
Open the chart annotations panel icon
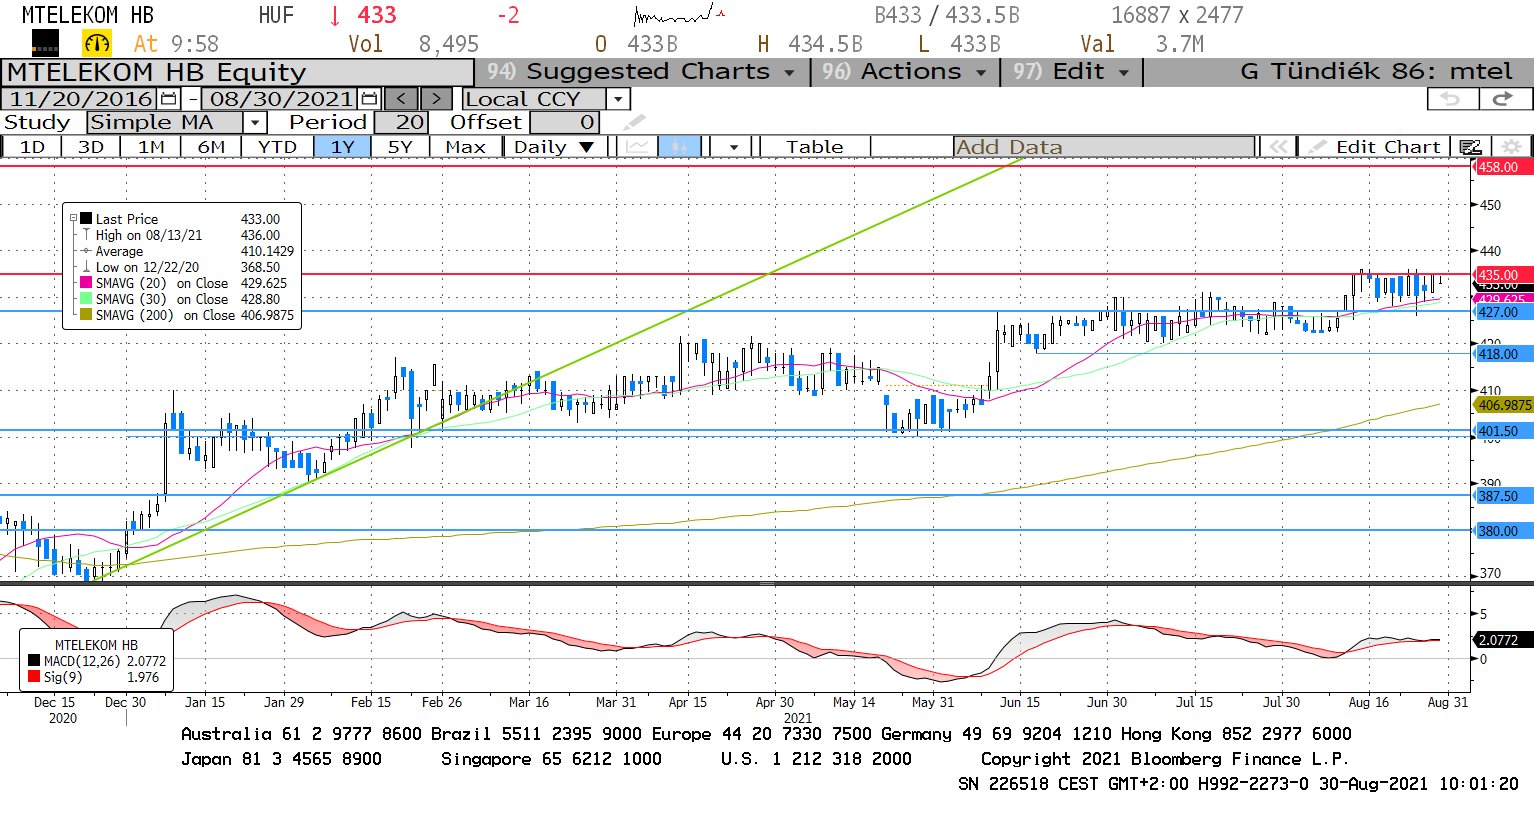tap(1470, 147)
